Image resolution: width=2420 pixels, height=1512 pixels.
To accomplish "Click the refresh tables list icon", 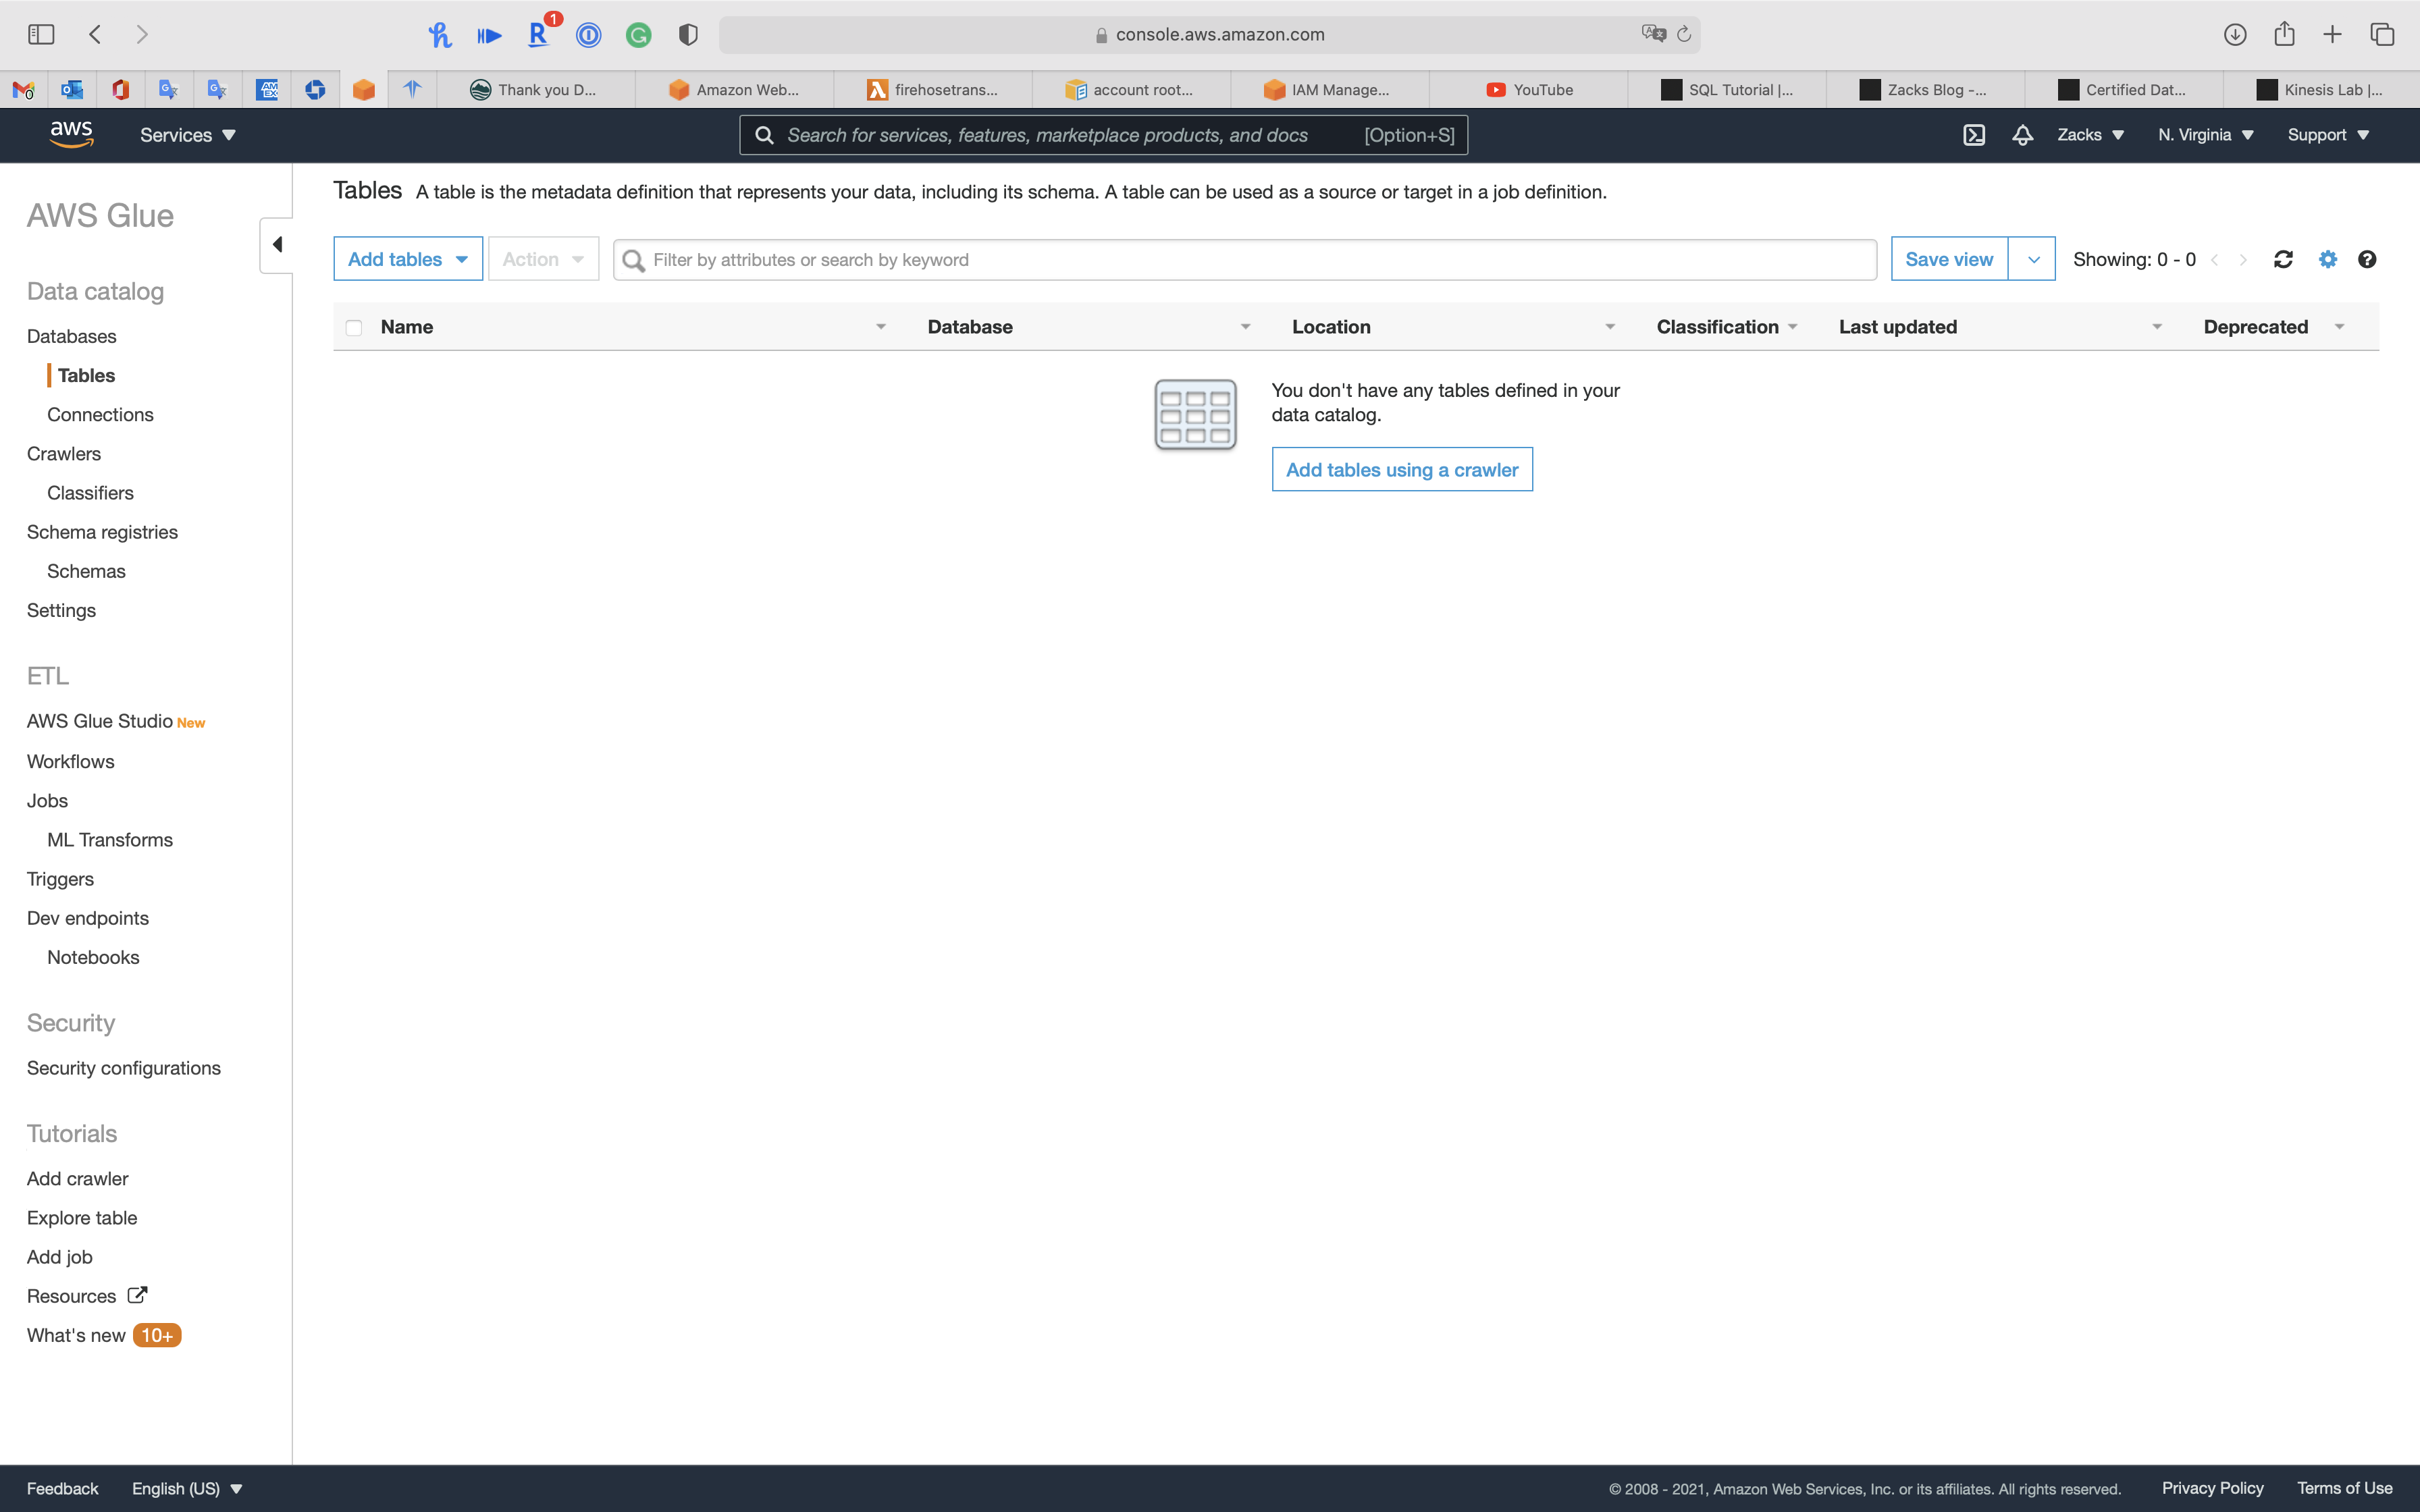I will click(2283, 260).
